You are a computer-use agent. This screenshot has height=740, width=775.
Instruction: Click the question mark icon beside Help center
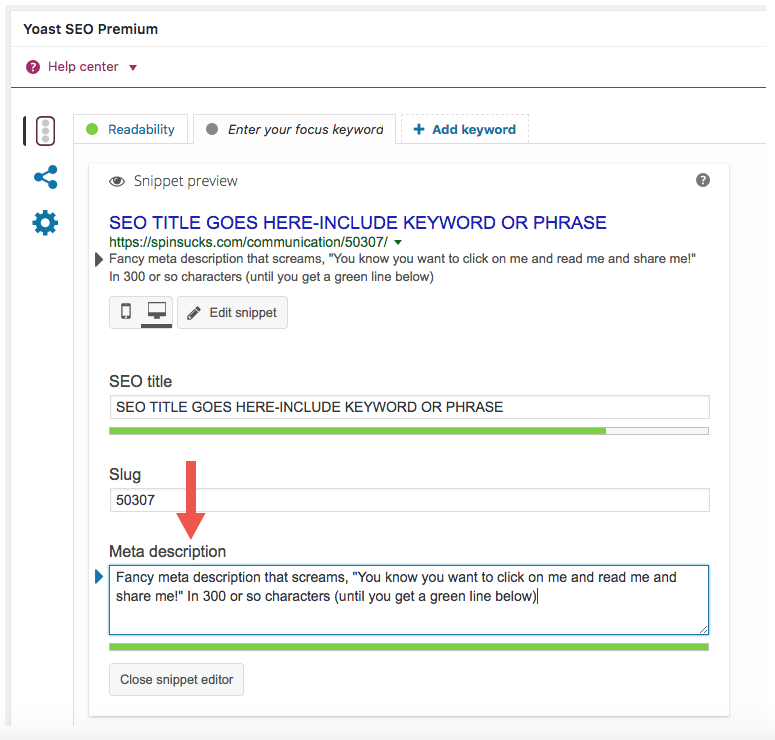(33, 67)
